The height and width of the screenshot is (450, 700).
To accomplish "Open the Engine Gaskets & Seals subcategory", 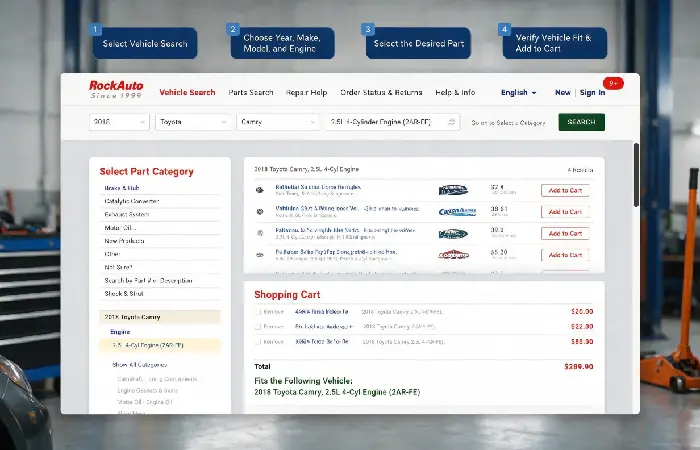I will pyautogui.click(x=147, y=390).
